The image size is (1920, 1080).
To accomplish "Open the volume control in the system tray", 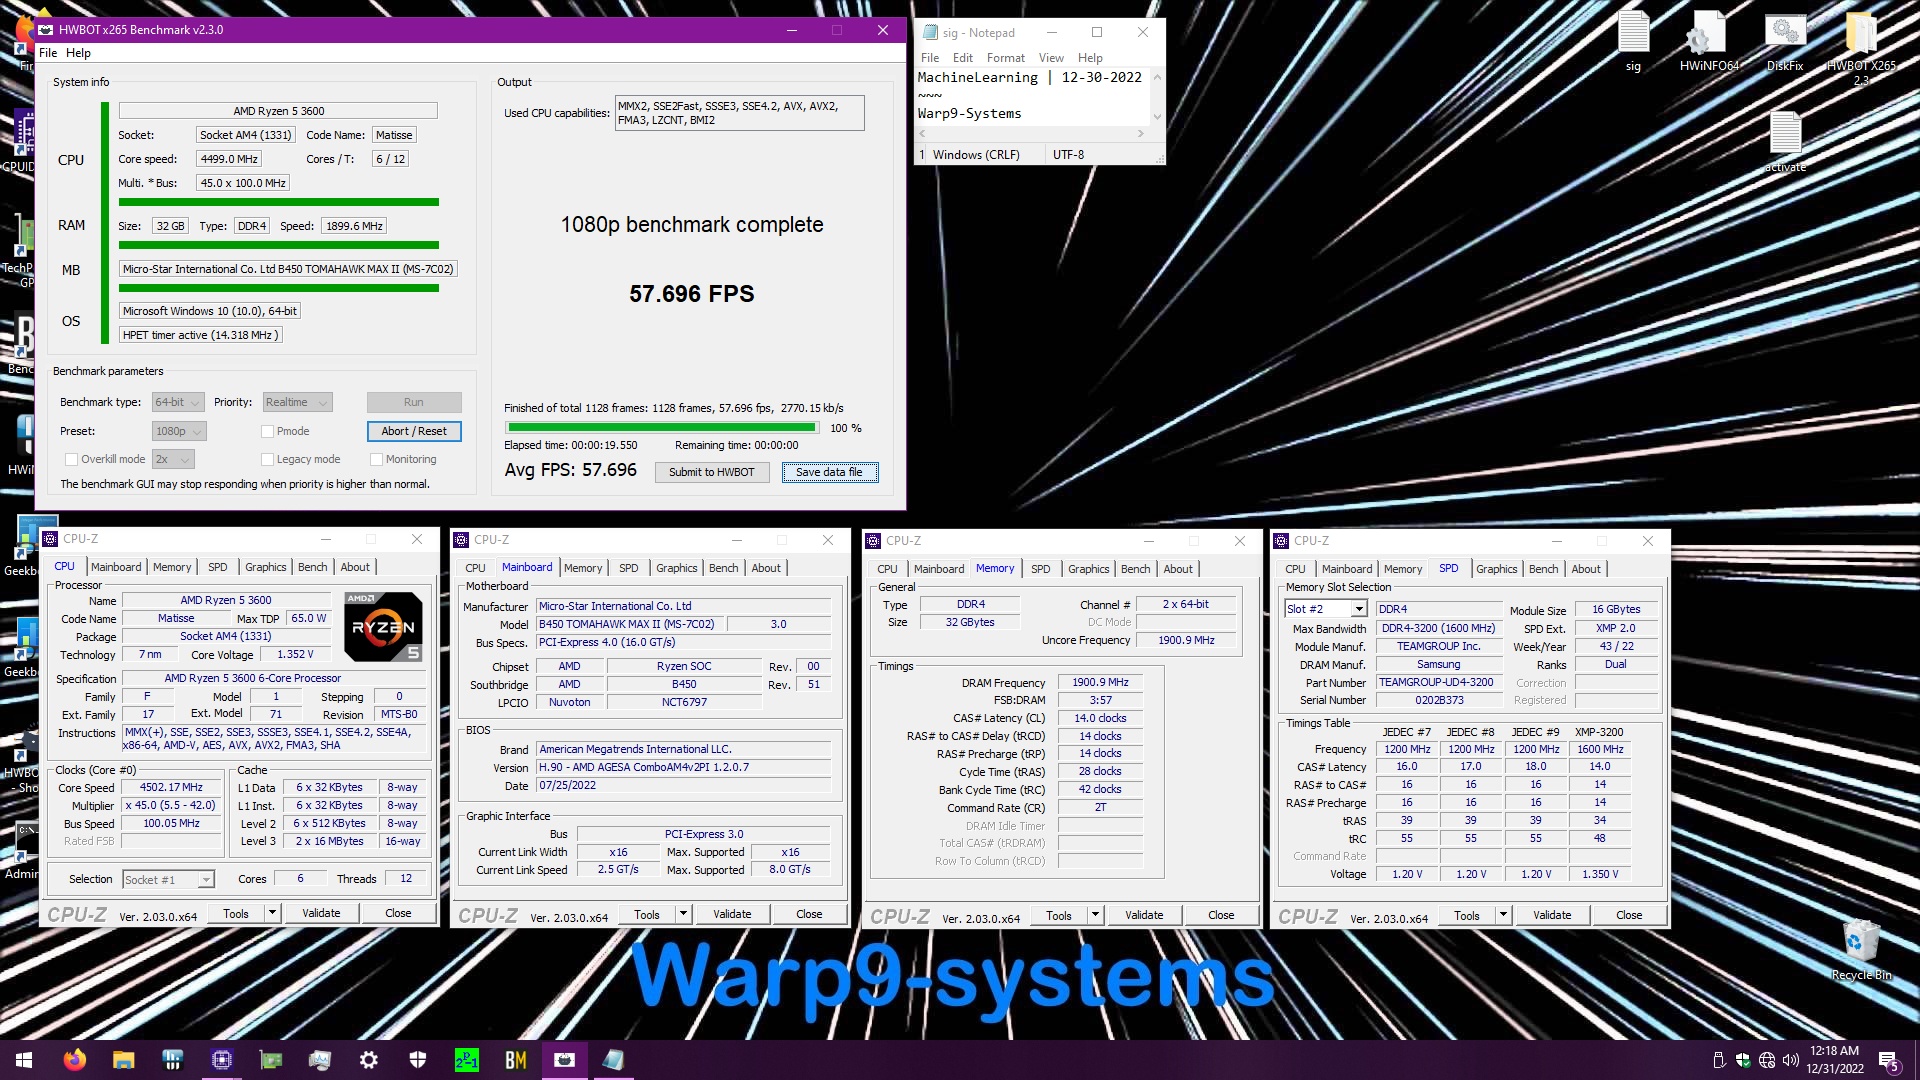I will click(1790, 1060).
